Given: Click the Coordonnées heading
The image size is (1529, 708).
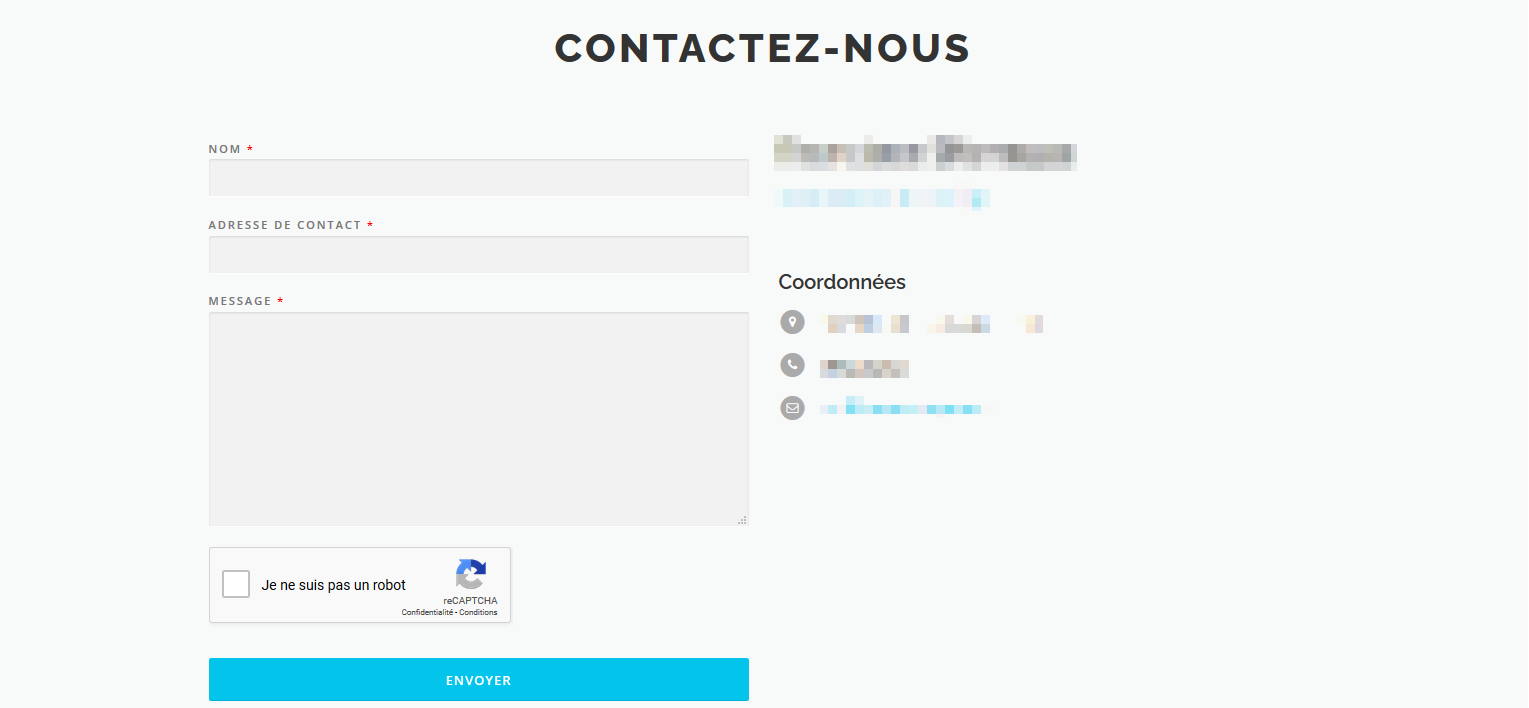Looking at the screenshot, I should click(842, 282).
